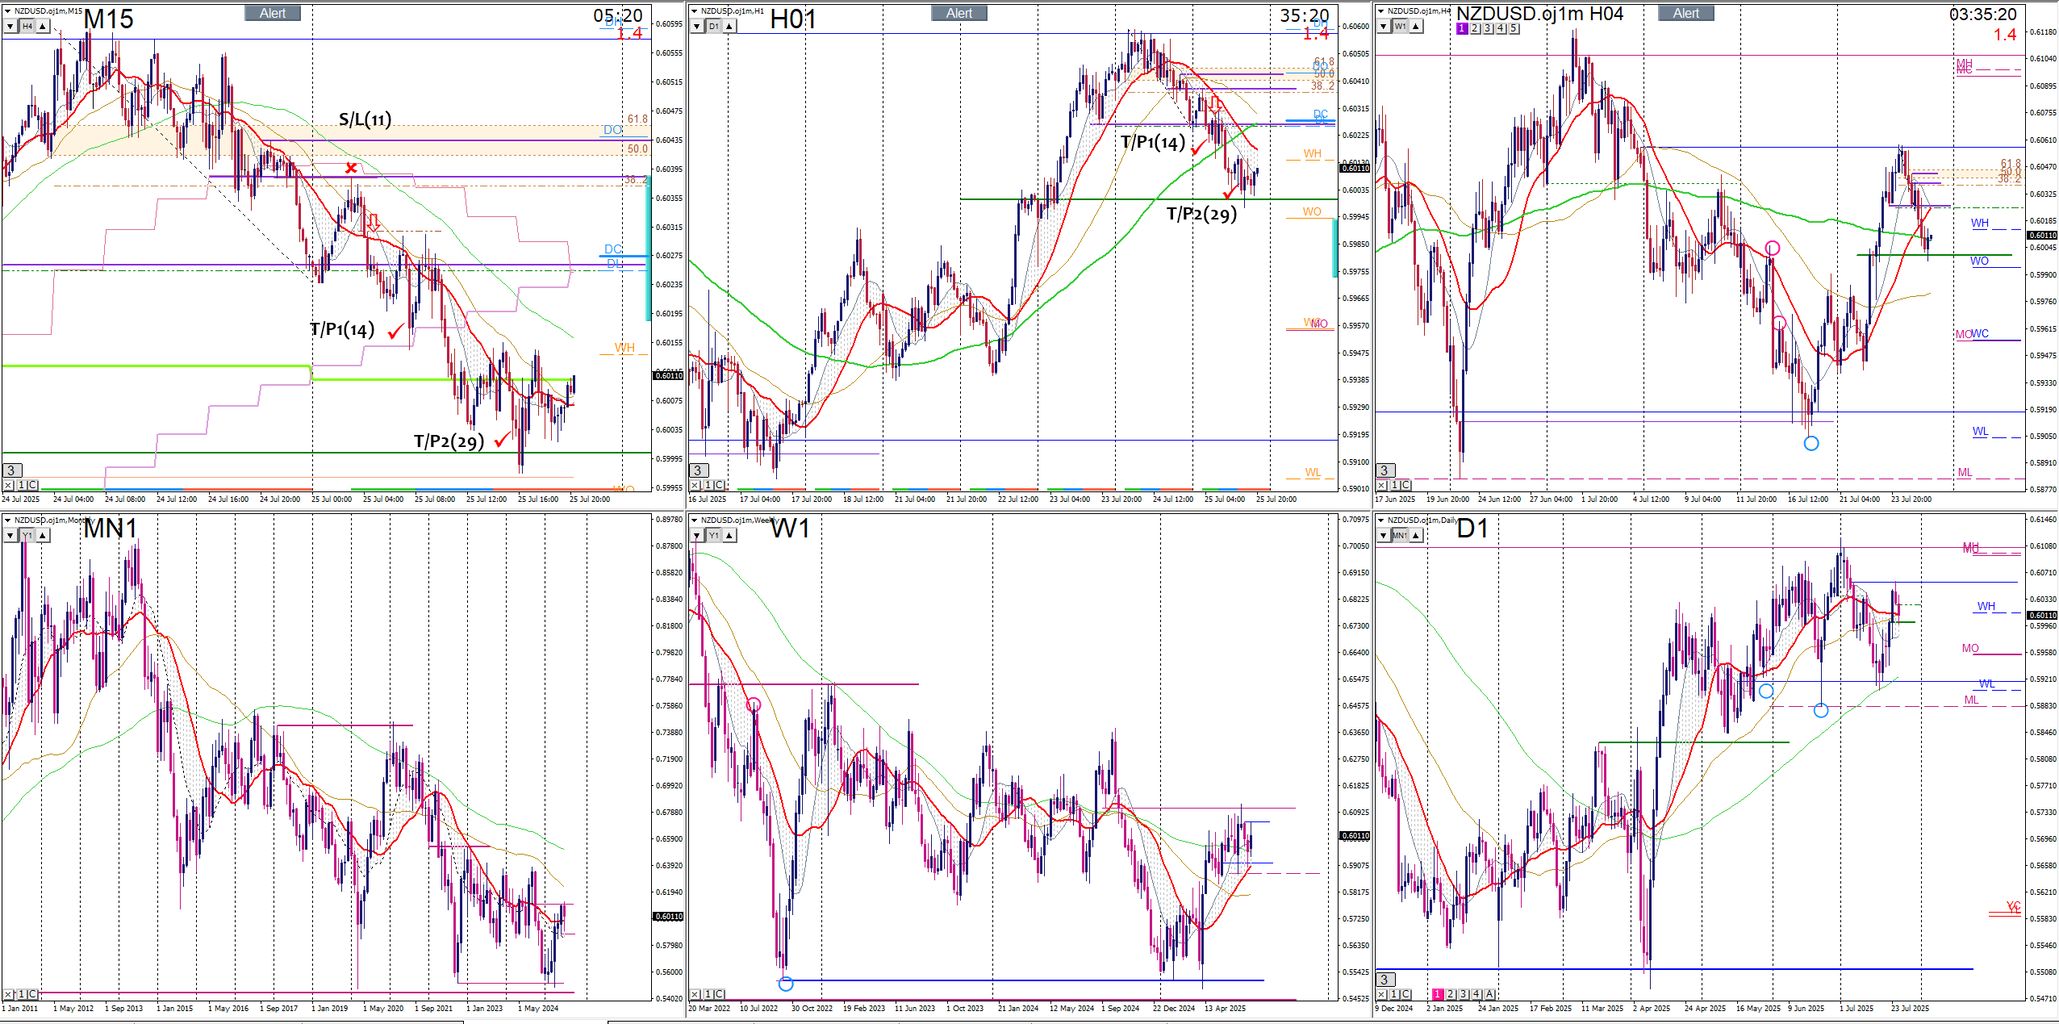The width and height of the screenshot is (2059, 1024).
Task: Click the X button at the bottom of the H01 chart
Action: (x=696, y=485)
